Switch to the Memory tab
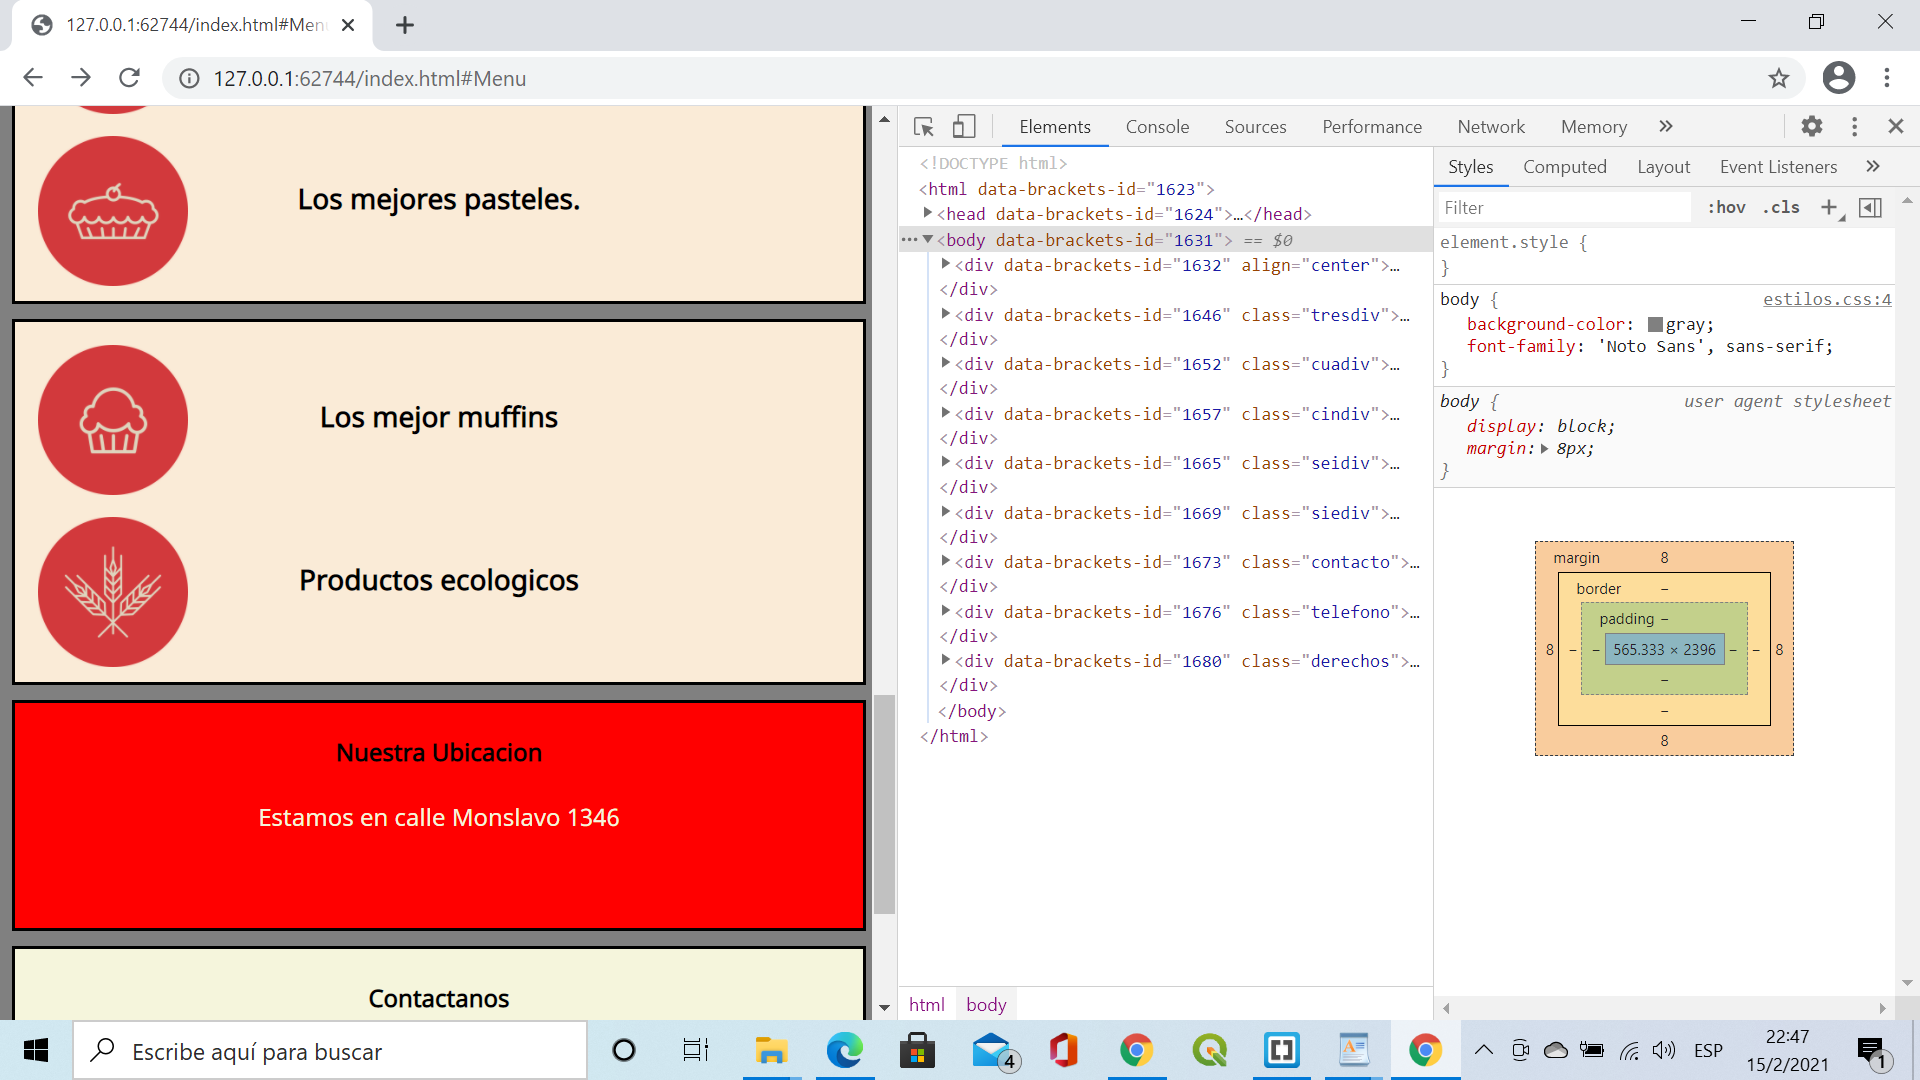The image size is (1920, 1080). pos(1593,127)
